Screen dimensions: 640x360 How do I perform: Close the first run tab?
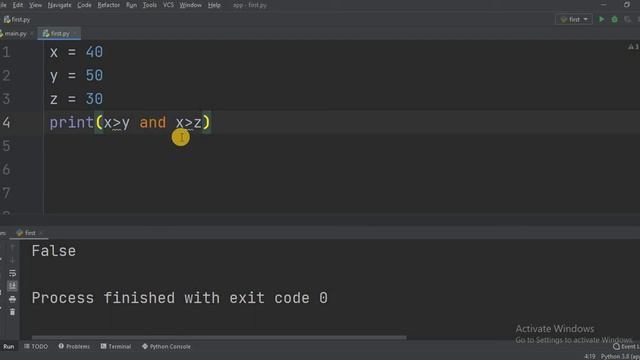(40, 233)
